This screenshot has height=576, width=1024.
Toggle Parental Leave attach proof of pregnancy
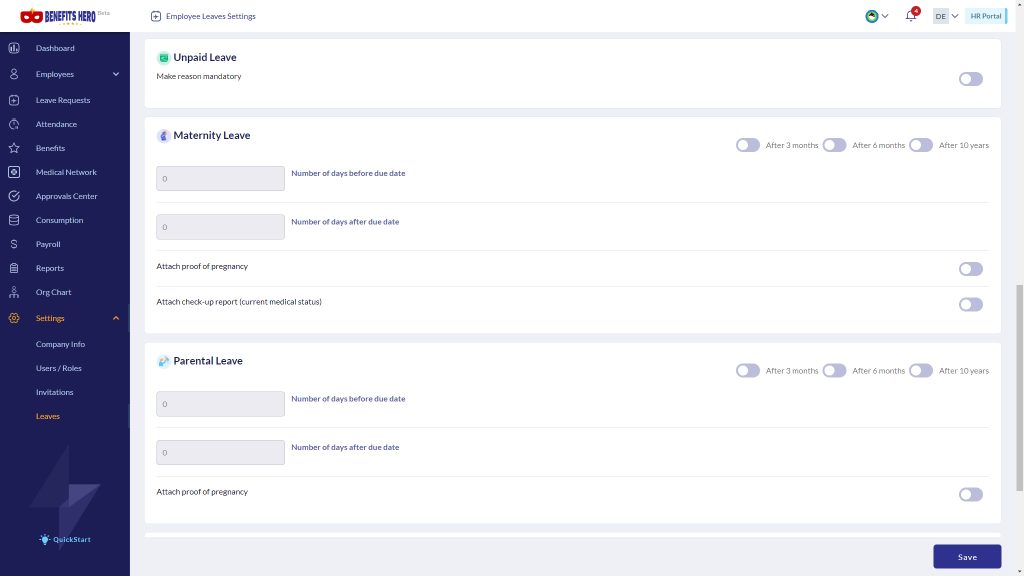click(x=970, y=494)
